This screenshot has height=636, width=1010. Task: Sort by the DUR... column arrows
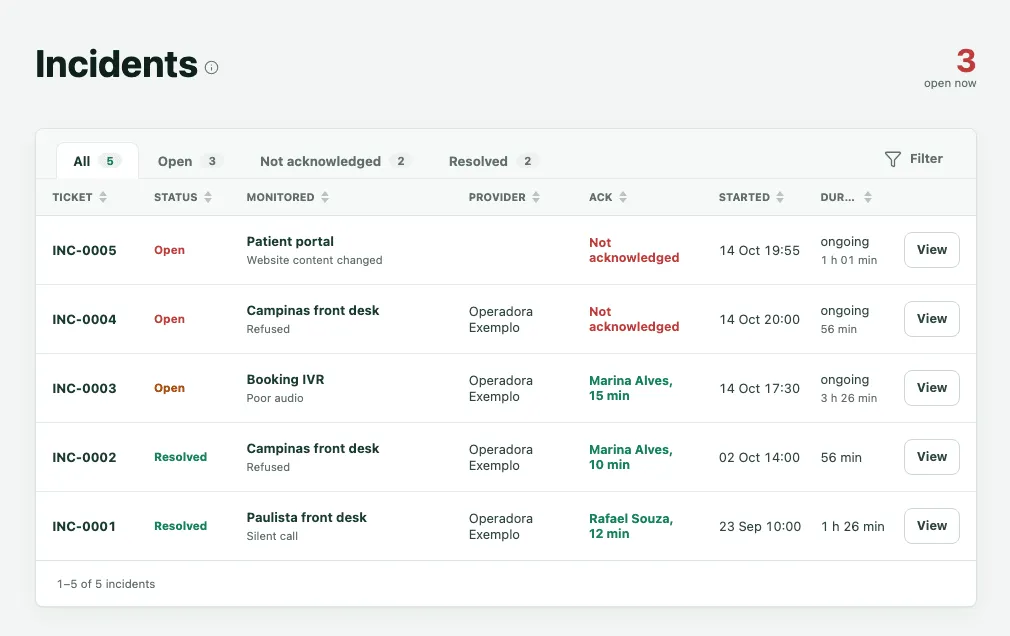point(868,197)
